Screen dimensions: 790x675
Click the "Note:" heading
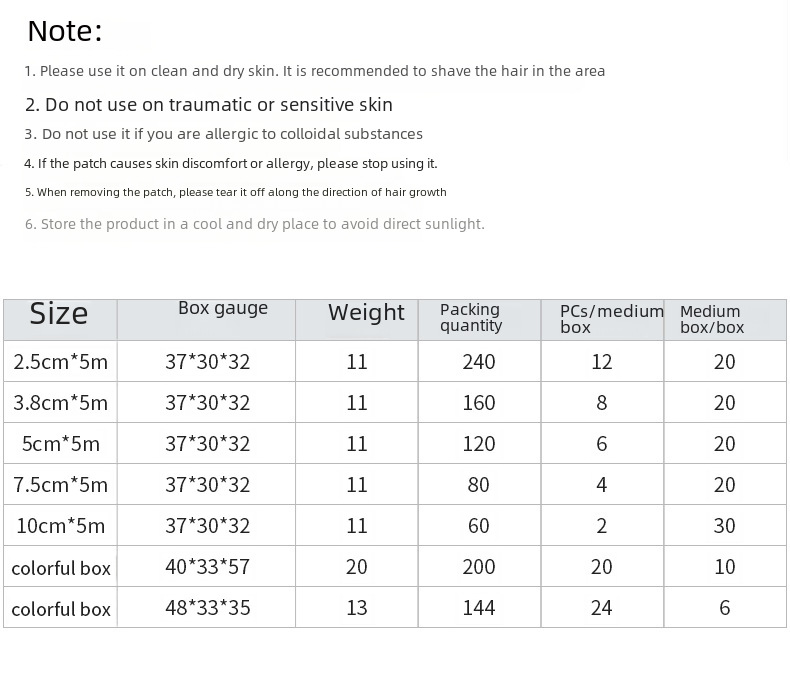point(65,31)
